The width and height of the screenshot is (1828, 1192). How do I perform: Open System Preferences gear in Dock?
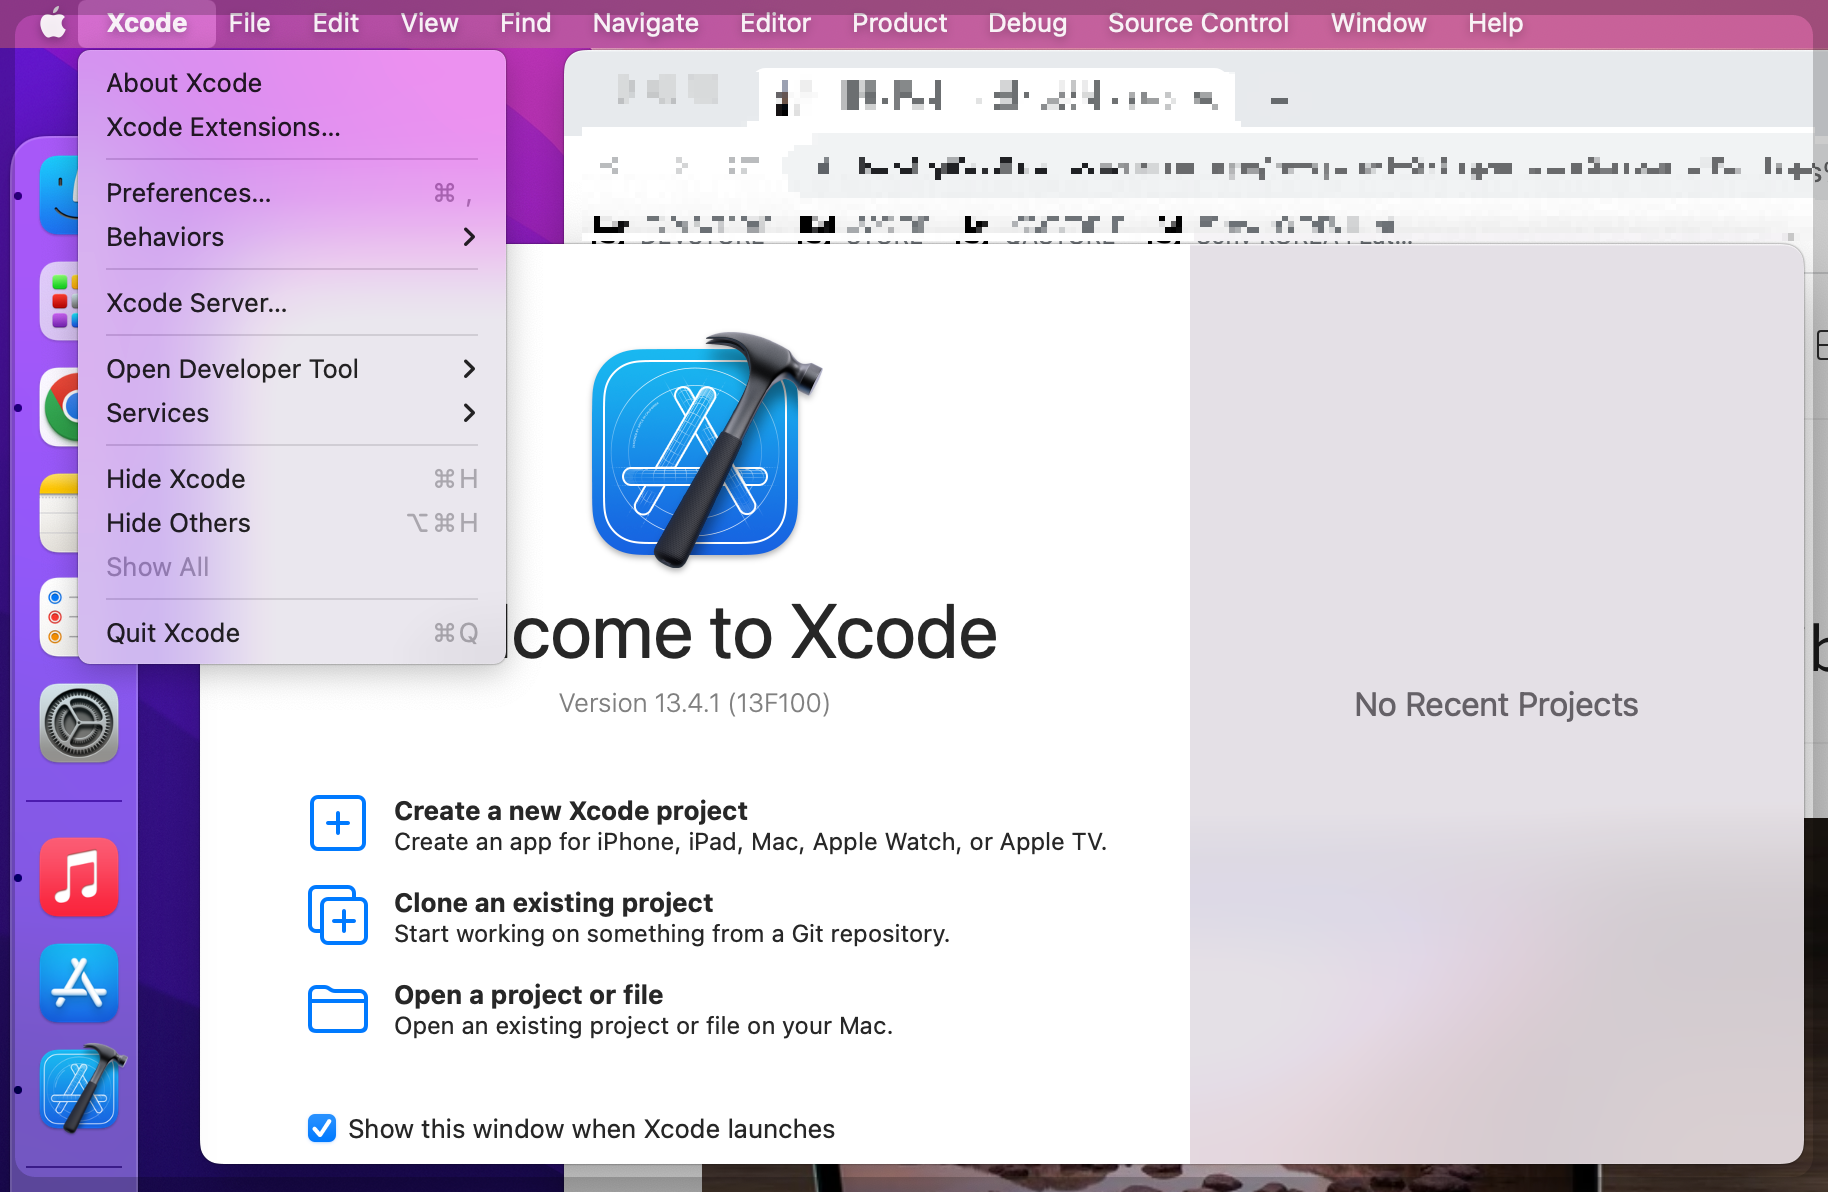click(79, 723)
